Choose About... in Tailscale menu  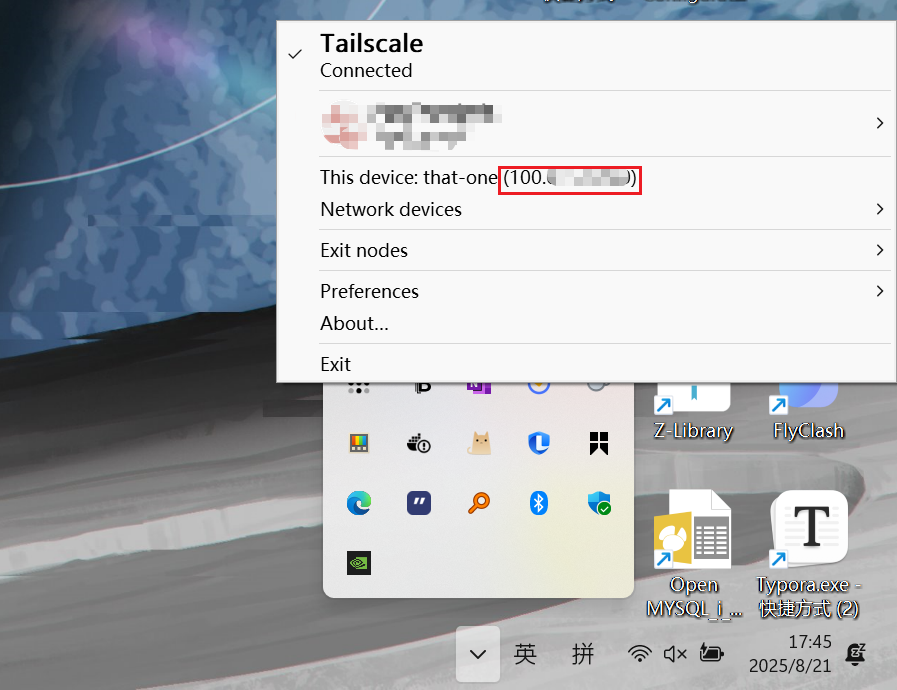tap(586, 324)
